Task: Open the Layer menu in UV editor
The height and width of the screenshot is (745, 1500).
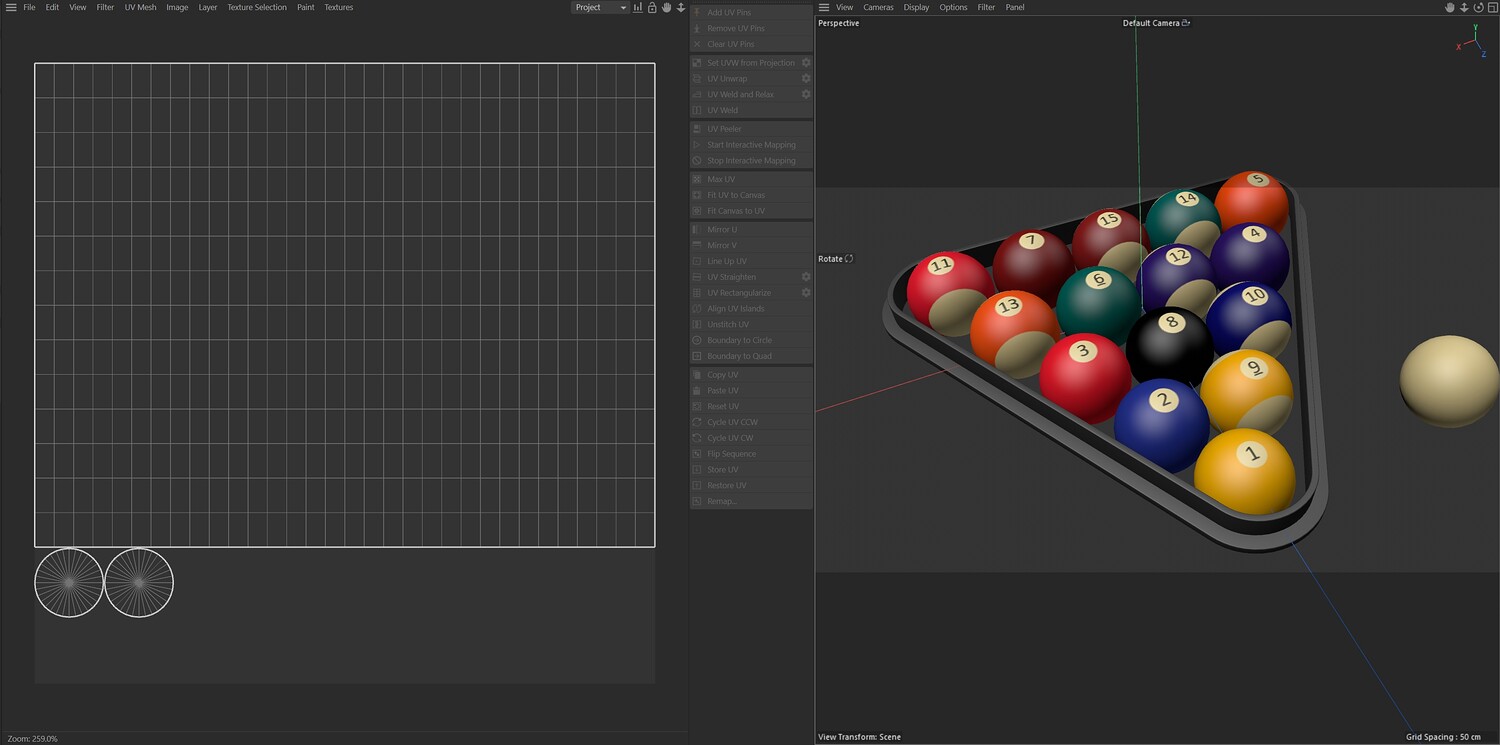Action: point(208,7)
